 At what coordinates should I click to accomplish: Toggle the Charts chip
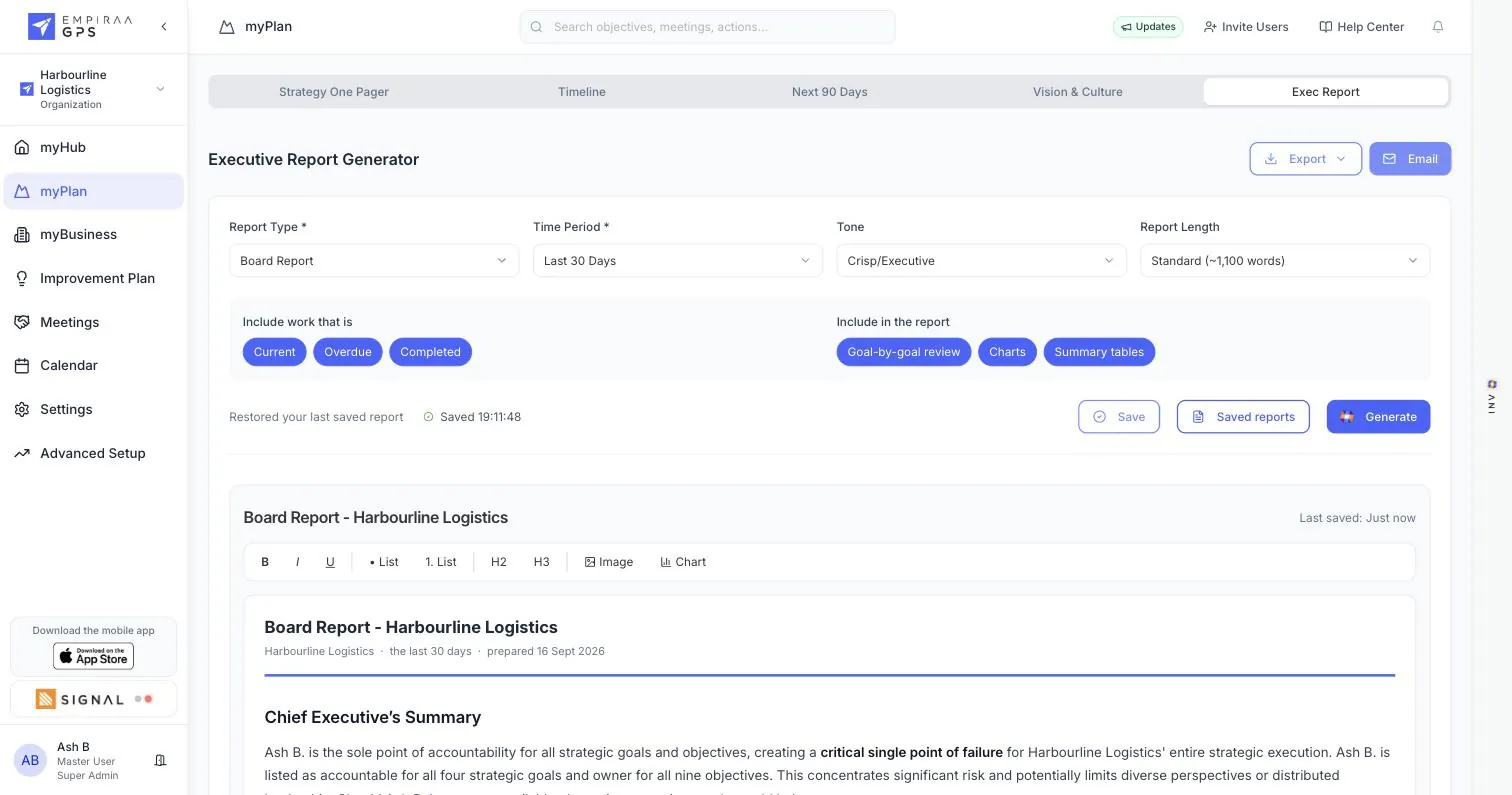coord(1007,352)
